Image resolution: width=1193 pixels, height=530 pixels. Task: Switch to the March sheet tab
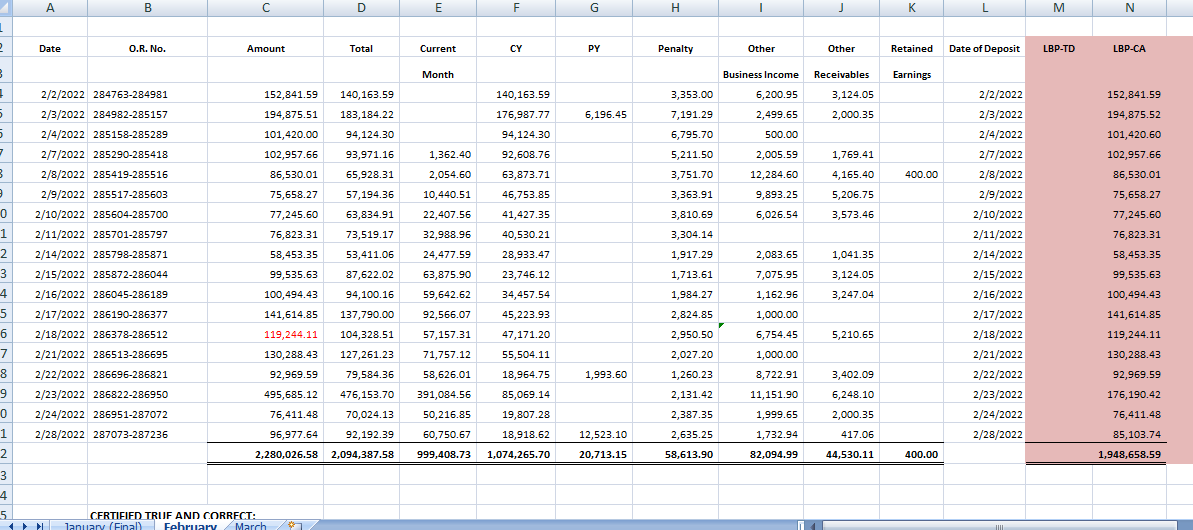pyautogui.click(x=250, y=525)
